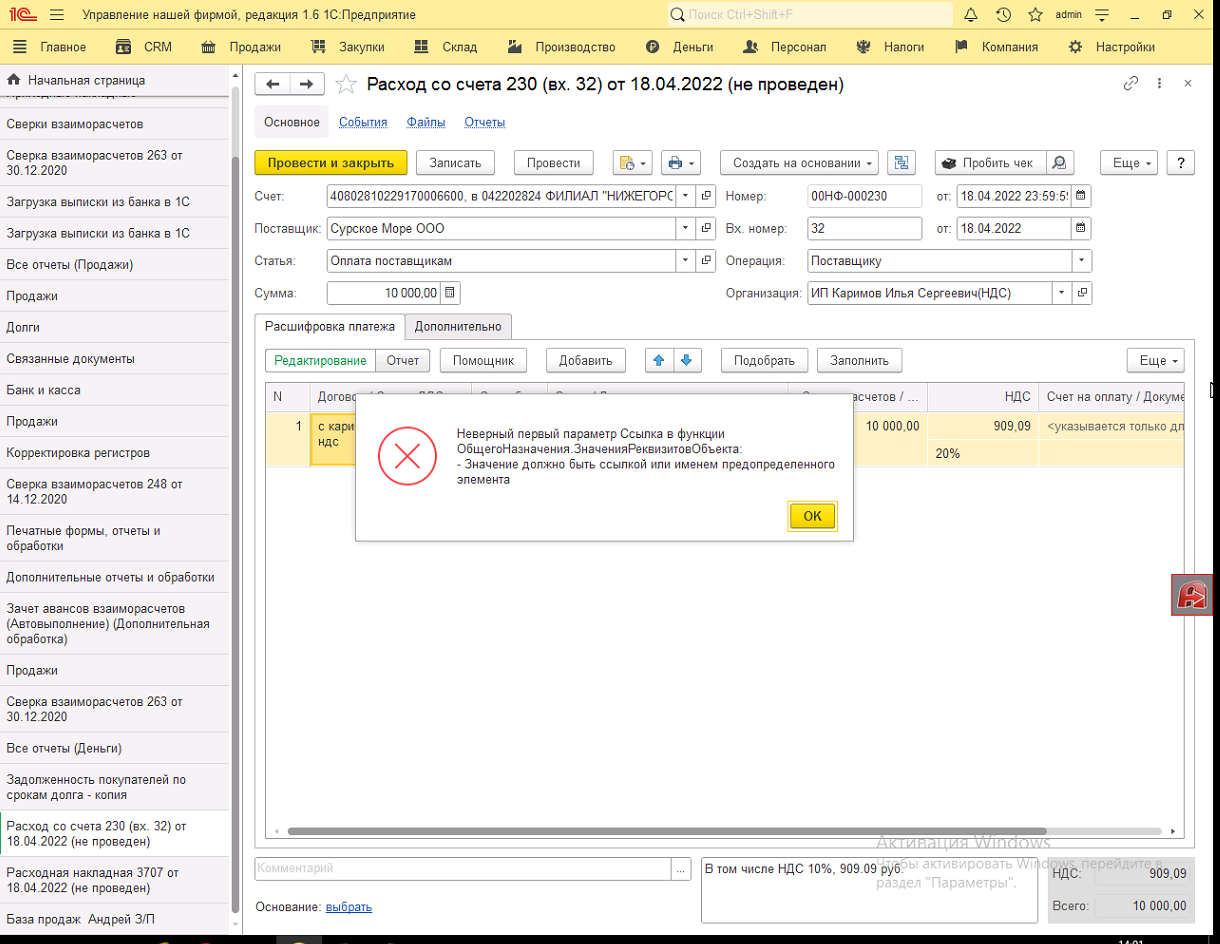Open the Статья item card icon

(x=706, y=261)
